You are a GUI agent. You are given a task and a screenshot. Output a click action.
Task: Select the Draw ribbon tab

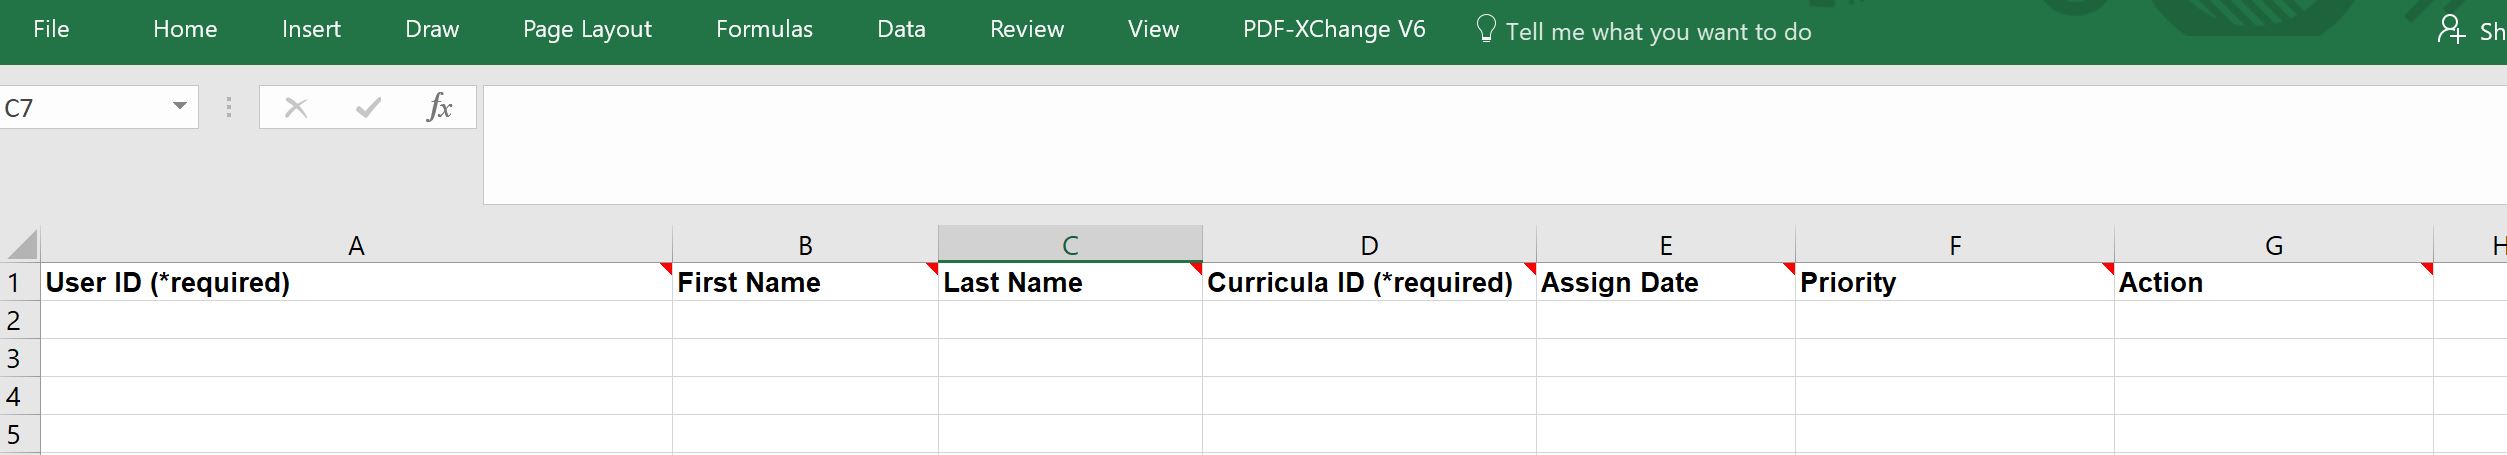(432, 30)
